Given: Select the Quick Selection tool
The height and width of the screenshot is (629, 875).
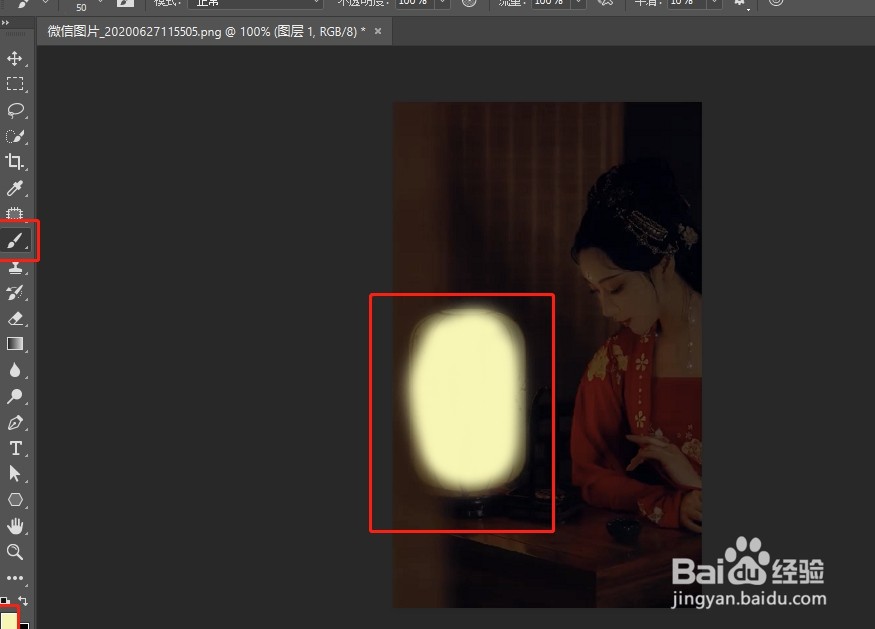Looking at the screenshot, I should [x=15, y=136].
